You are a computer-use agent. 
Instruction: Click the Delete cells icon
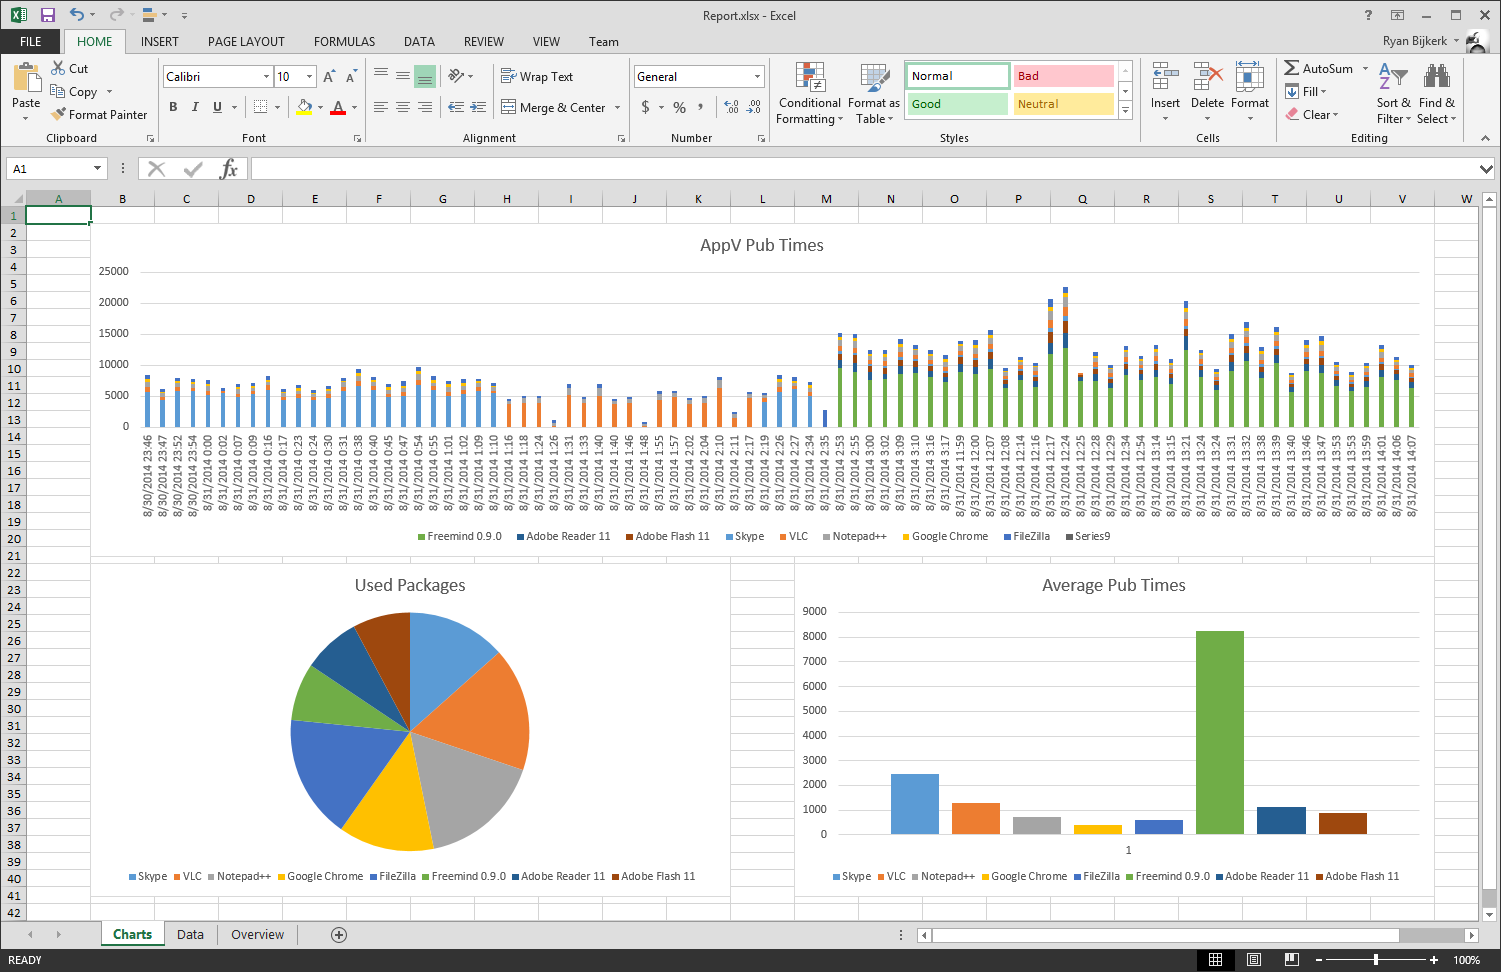click(1208, 77)
